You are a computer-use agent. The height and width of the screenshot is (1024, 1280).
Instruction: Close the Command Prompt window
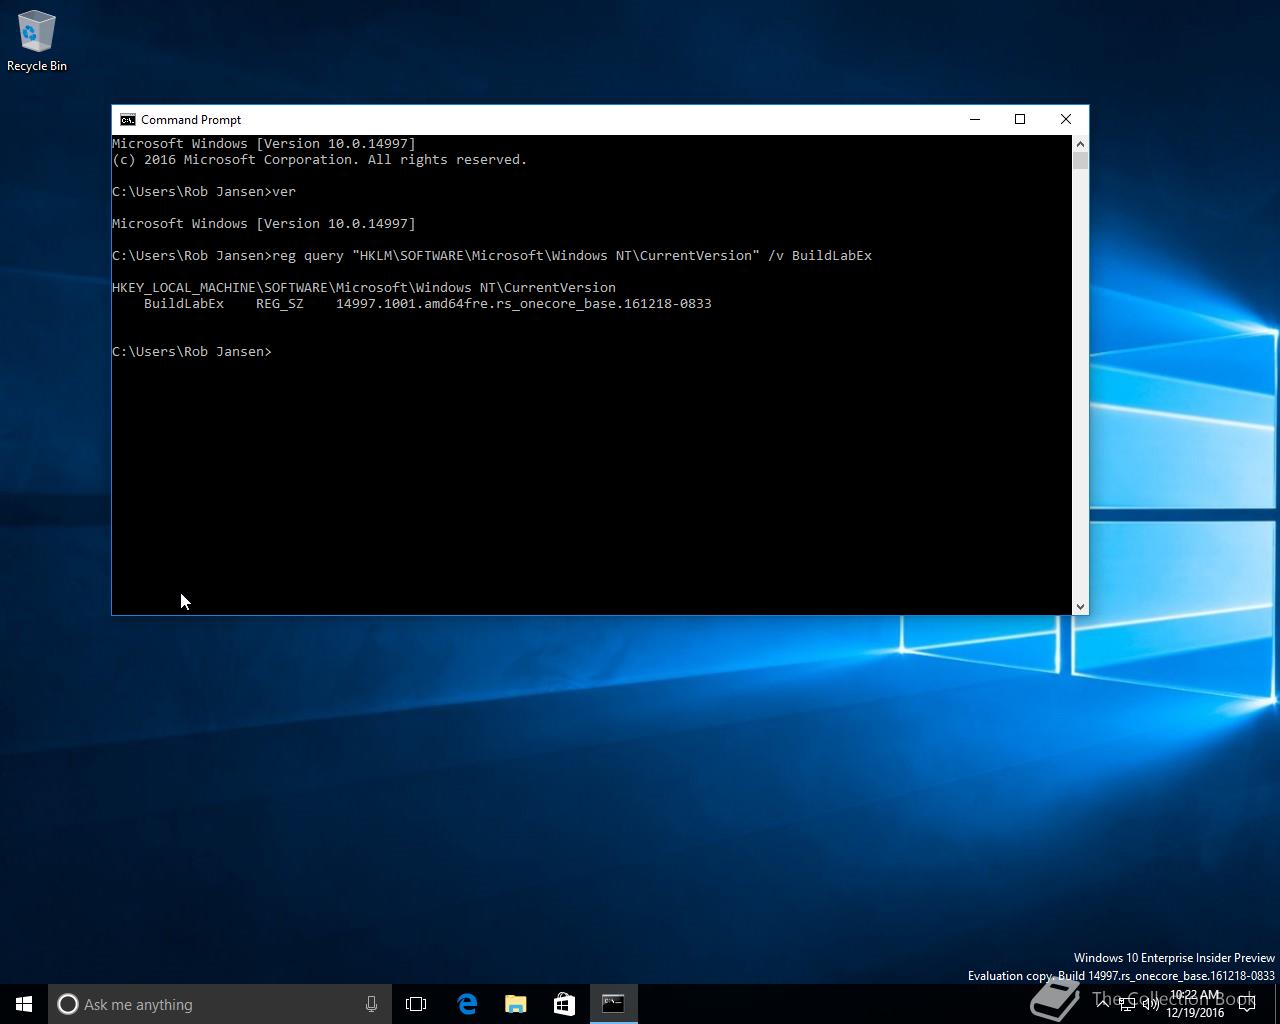coord(1066,120)
